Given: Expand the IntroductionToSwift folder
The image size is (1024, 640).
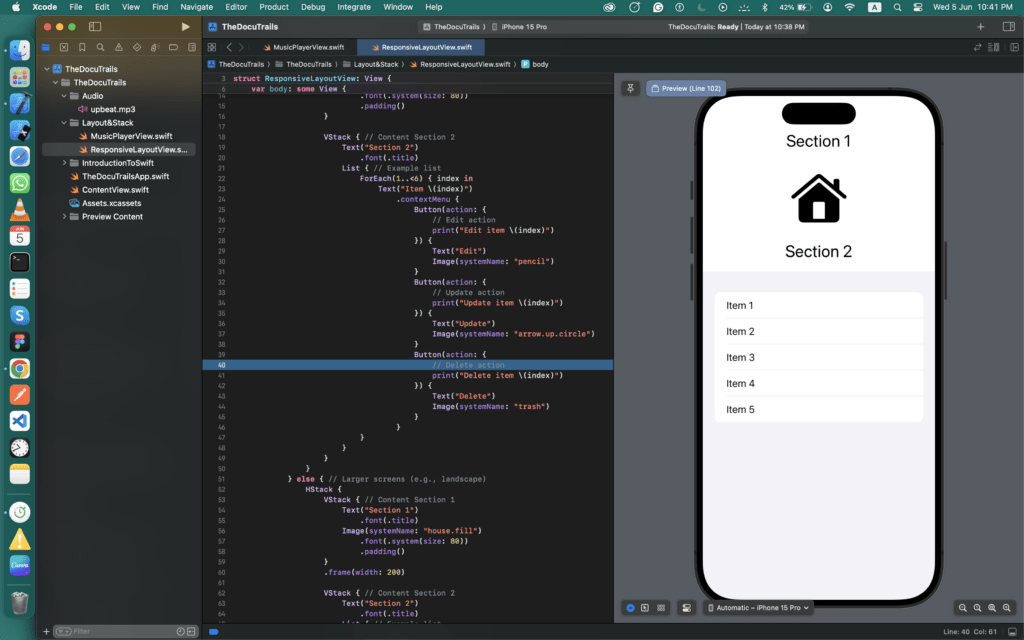Looking at the screenshot, I should click(64, 163).
